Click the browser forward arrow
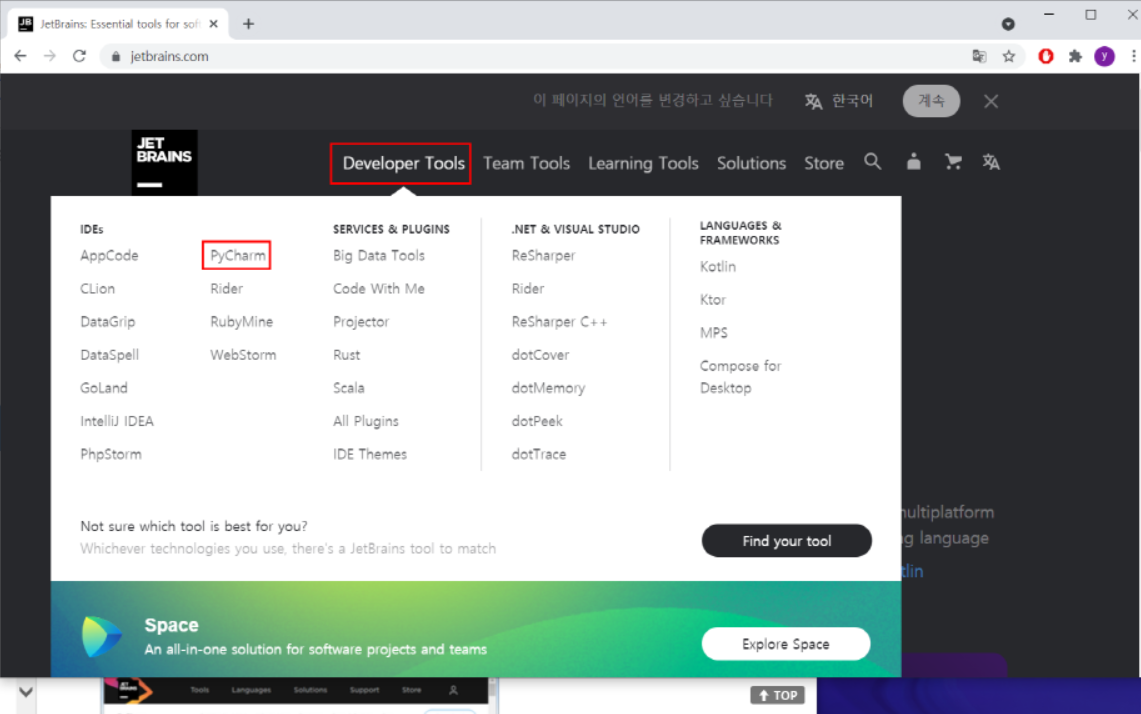Screen dimensions: 1141x714 point(49,56)
